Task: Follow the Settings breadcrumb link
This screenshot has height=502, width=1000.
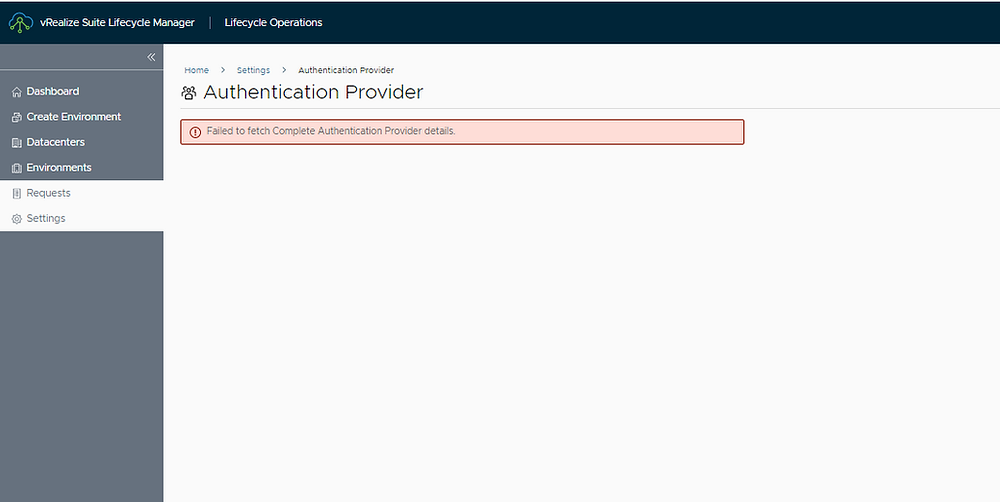Action: 253,70
